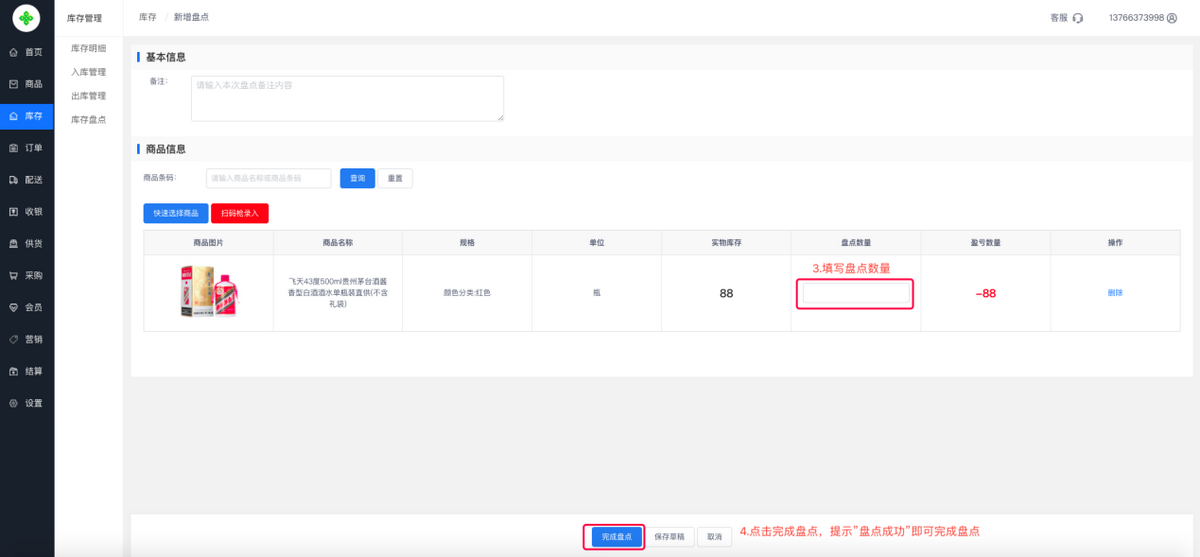Open 出库管理 submenu item
The height and width of the screenshot is (557, 1200).
pyautogui.click(x=88, y=96)
